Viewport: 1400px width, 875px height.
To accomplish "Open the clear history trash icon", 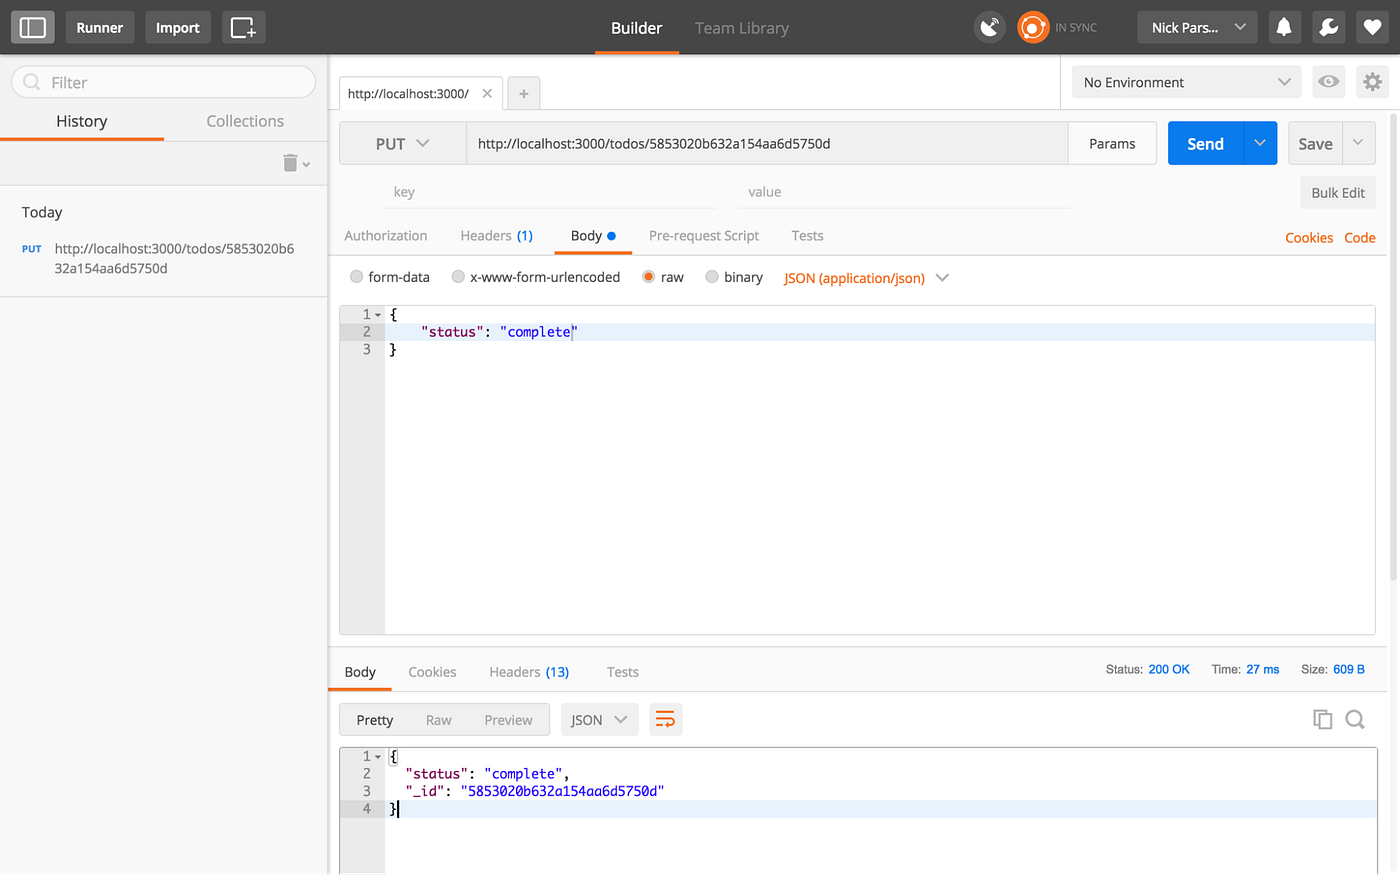I will tap(288, 162).
